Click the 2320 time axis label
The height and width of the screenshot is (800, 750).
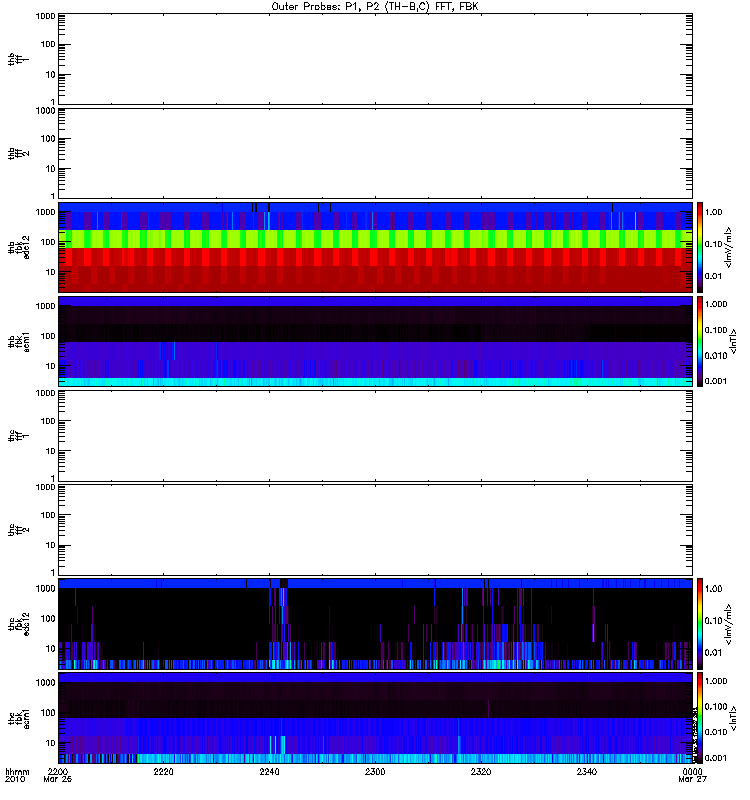481,772
